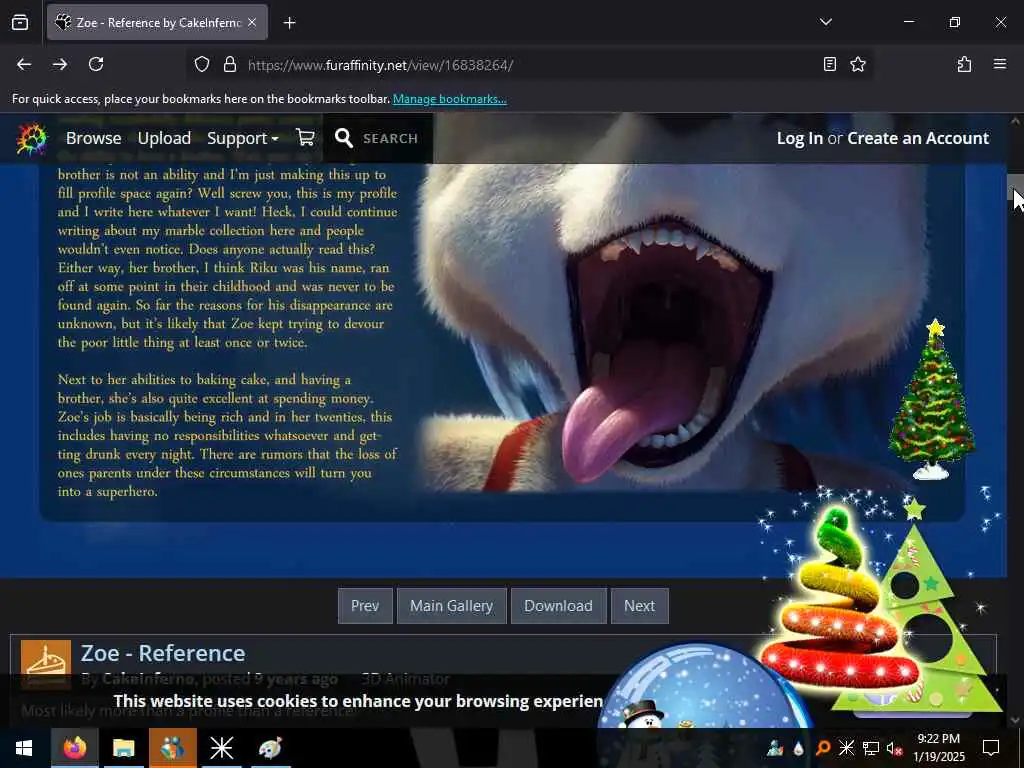Click Create an Account link

(918, 138)
